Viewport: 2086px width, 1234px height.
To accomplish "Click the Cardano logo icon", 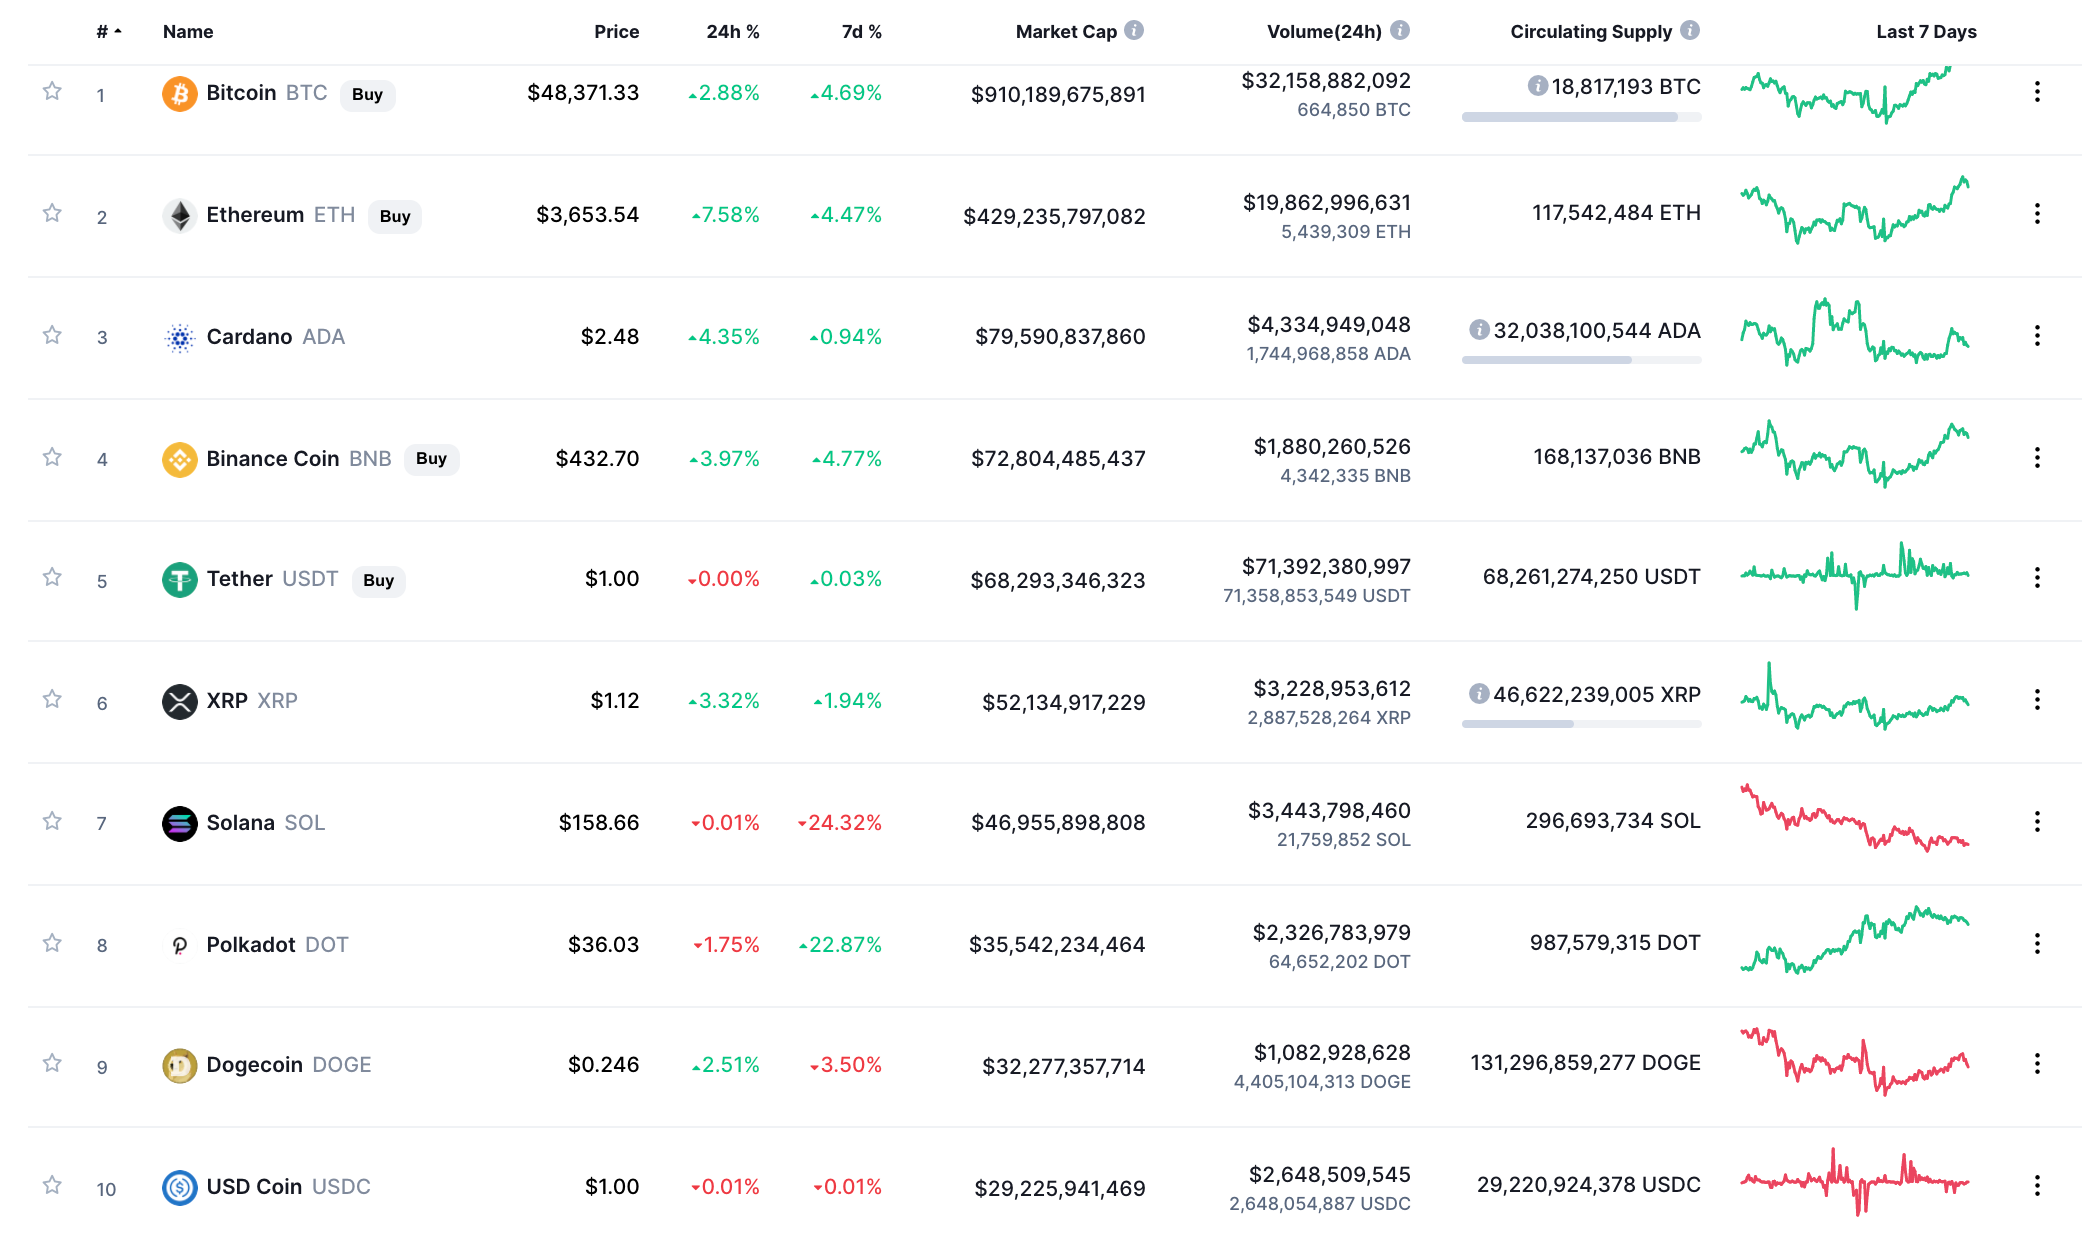I will point(179,338).
